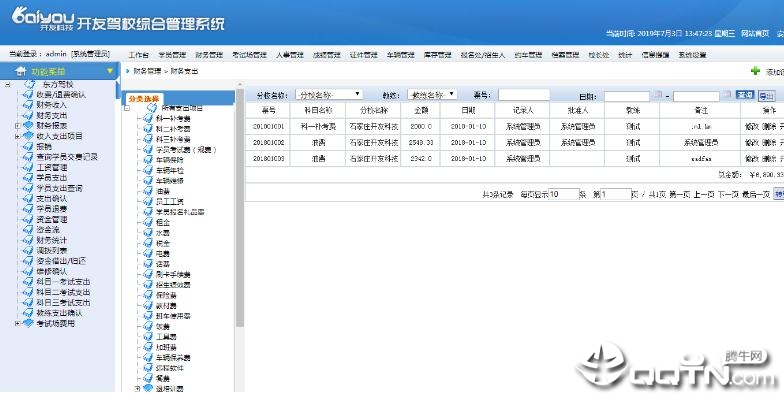Select 资金借出/归还 in the sidebar
This screenshot has width=784, height=394.
click(62, 261)
